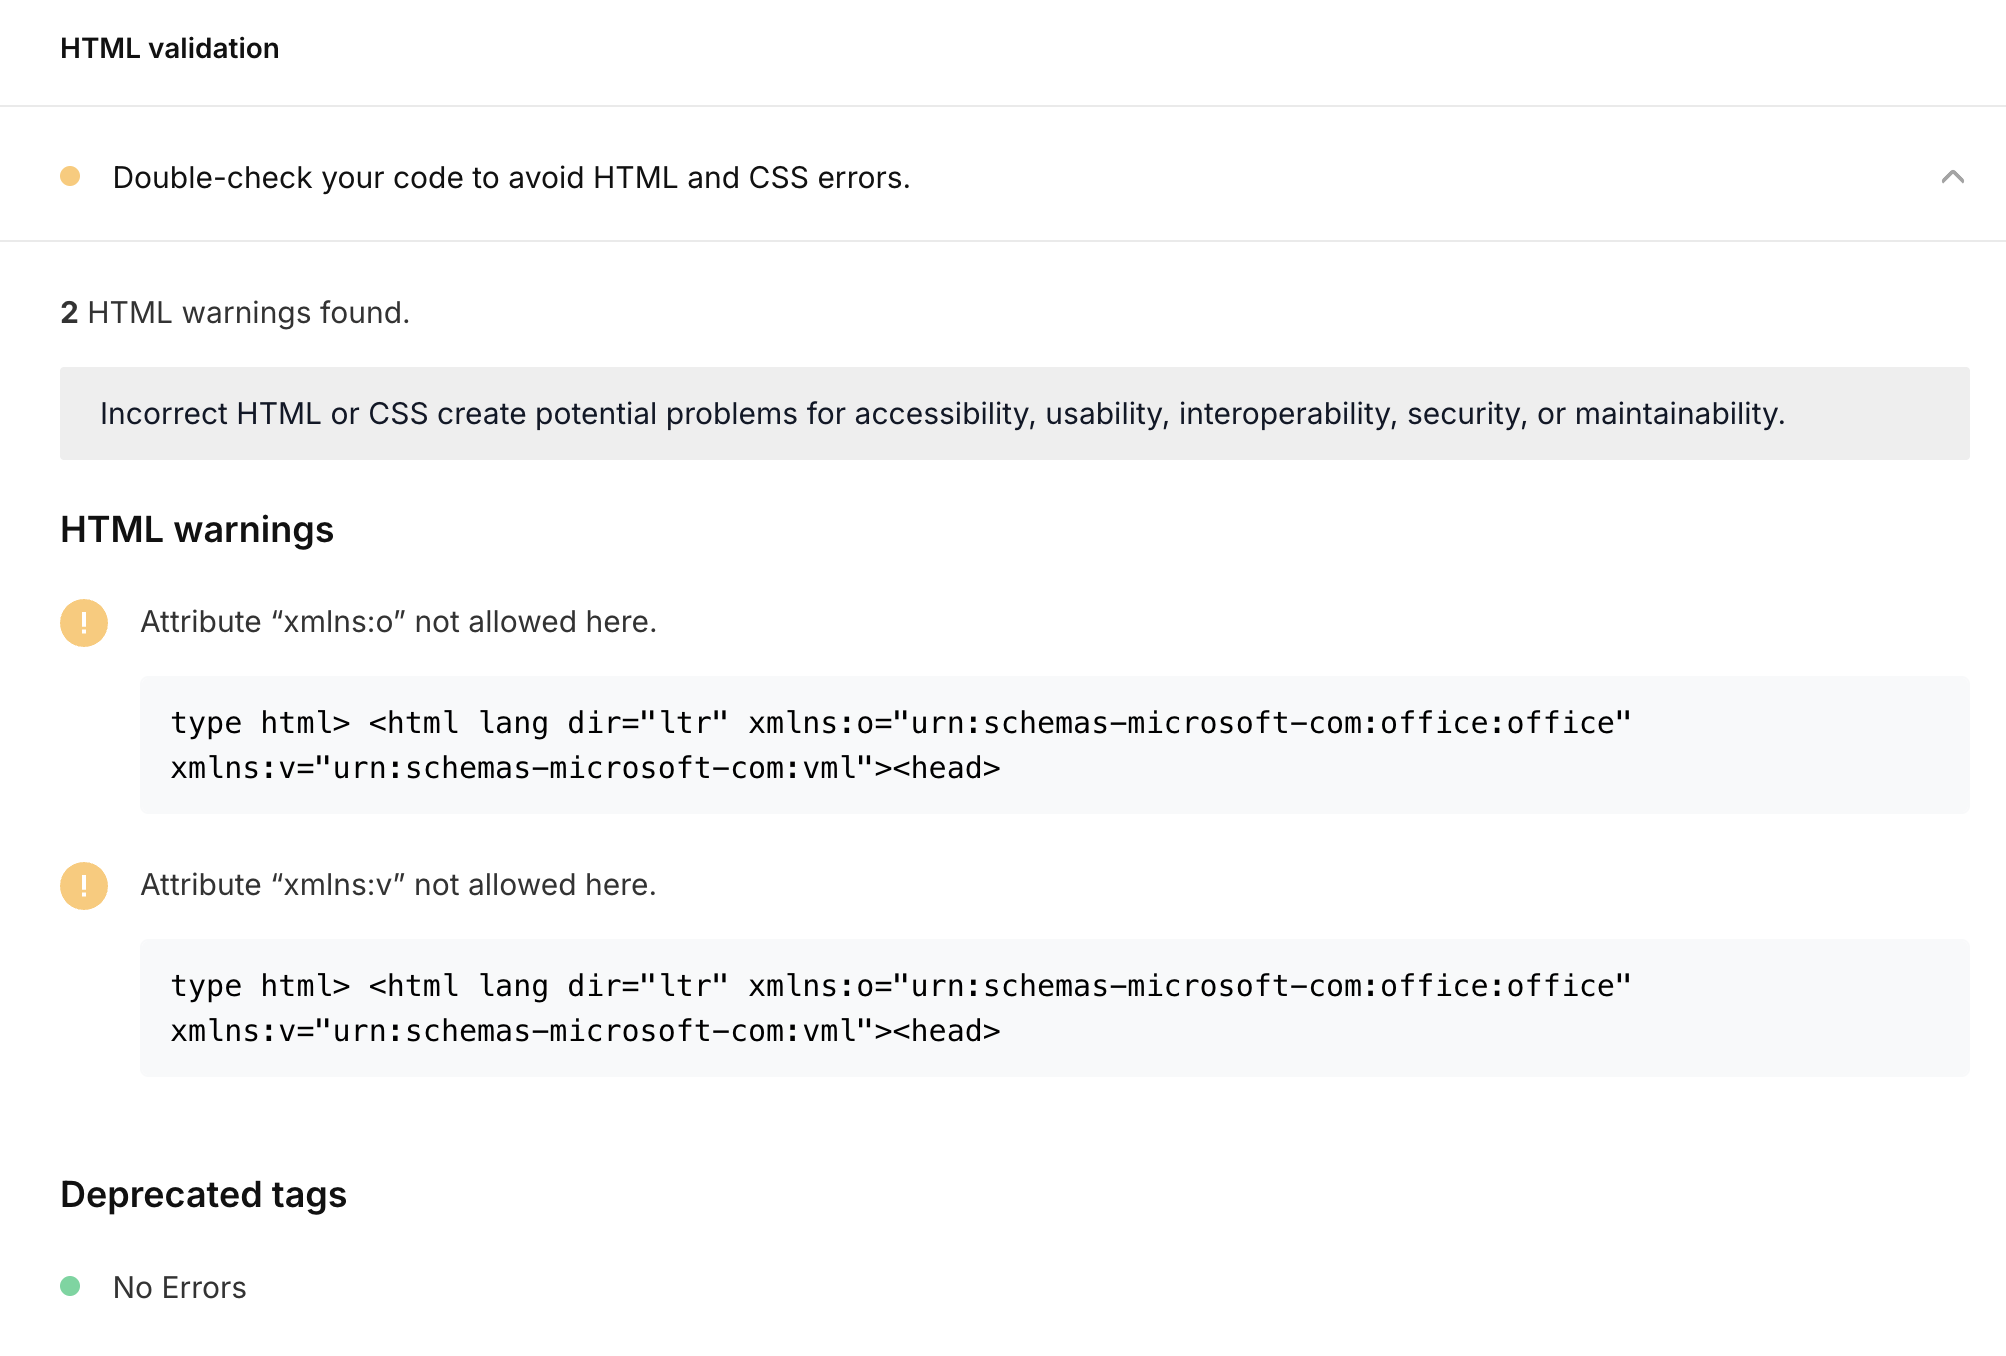Click the HTML warnings heading
Viewport: 2006px width, 1356px height.
click(197, 530)
